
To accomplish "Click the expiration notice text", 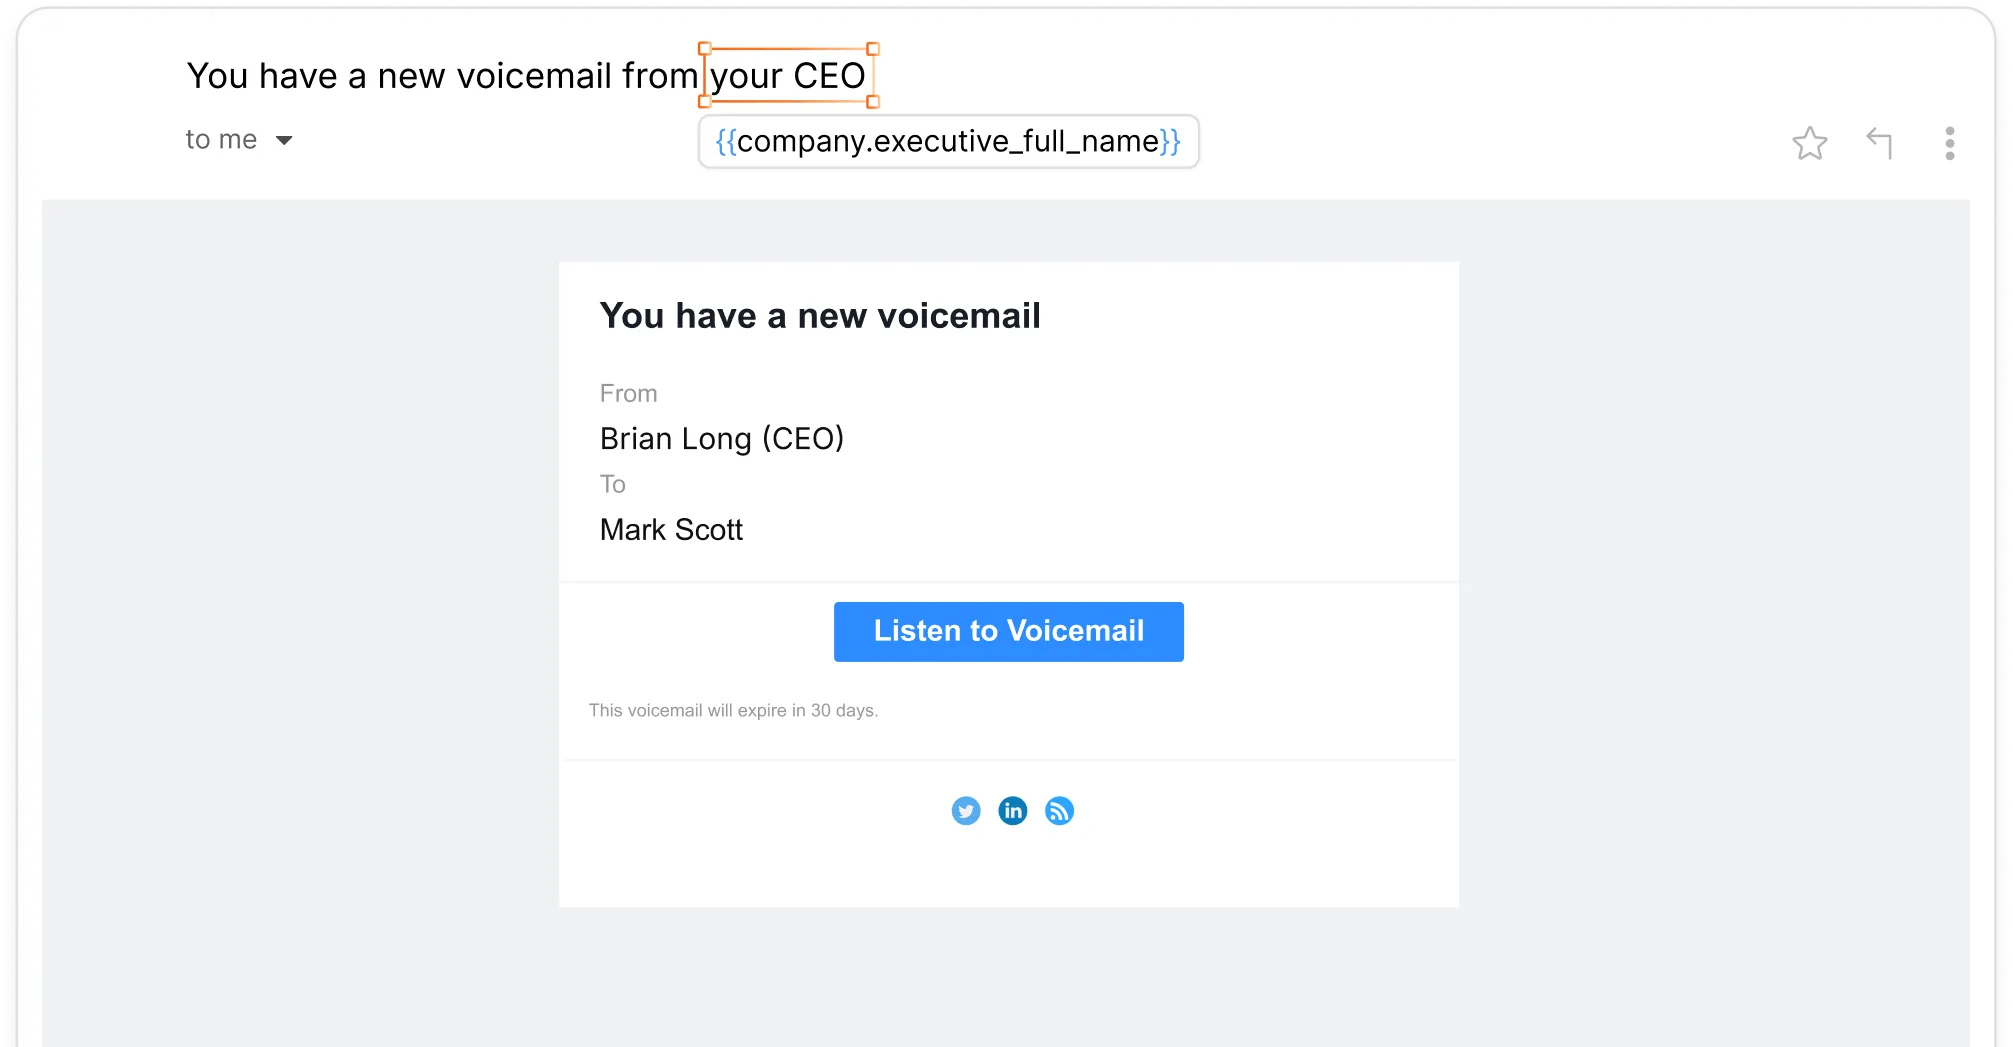I will (x=733, y=710).
